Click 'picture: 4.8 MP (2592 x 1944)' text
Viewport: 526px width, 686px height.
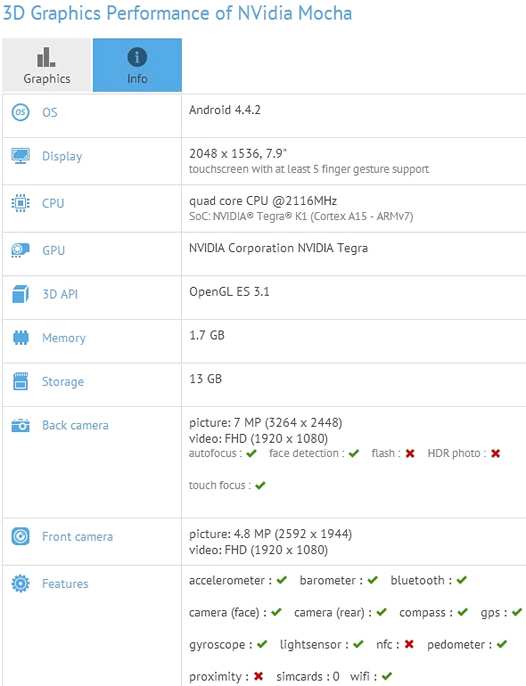pyautogui.click(x=270, y=534)
